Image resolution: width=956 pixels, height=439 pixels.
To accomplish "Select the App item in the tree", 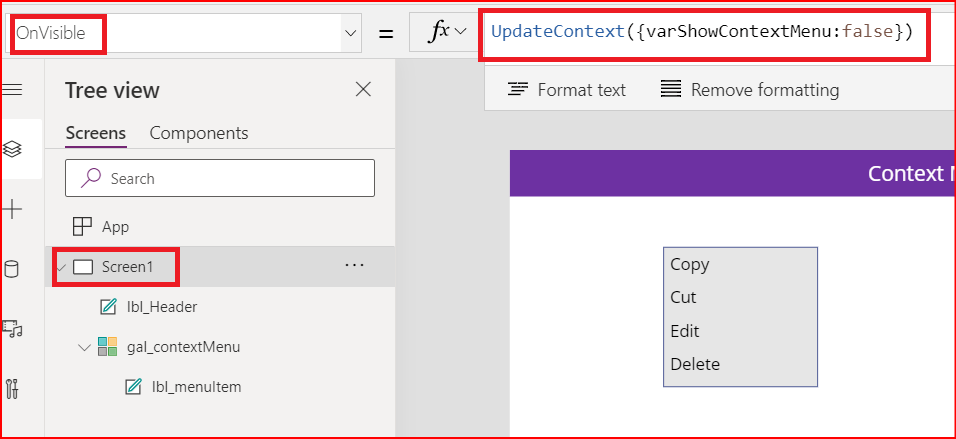I will (115, 227).
